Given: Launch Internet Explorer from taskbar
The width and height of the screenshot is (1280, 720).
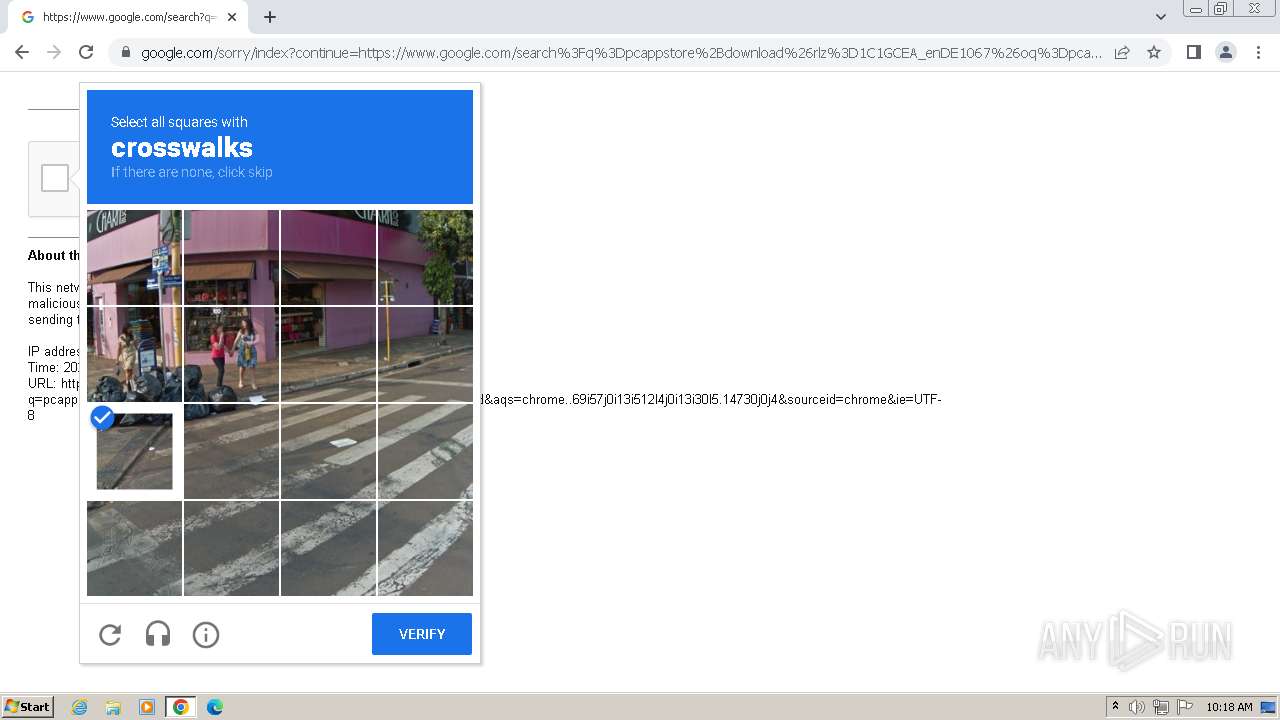Looking at the screenshot, I should coord(79,707).
